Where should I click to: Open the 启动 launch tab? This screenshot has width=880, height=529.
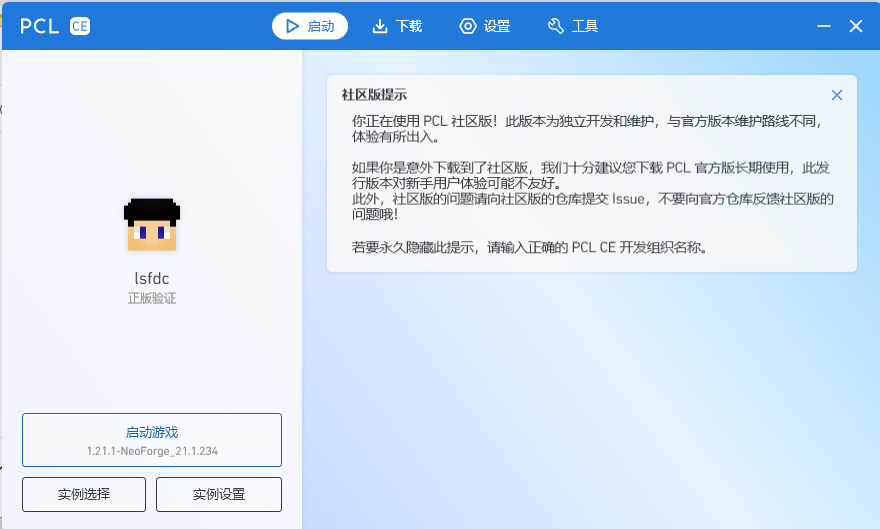tap(310, 26)
